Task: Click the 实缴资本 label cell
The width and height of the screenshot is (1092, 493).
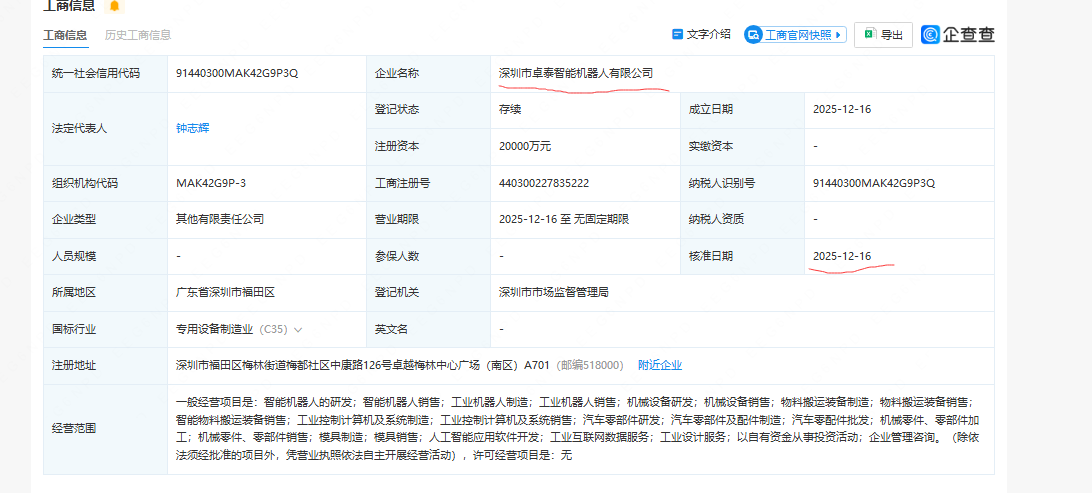Action: point(742,147)
